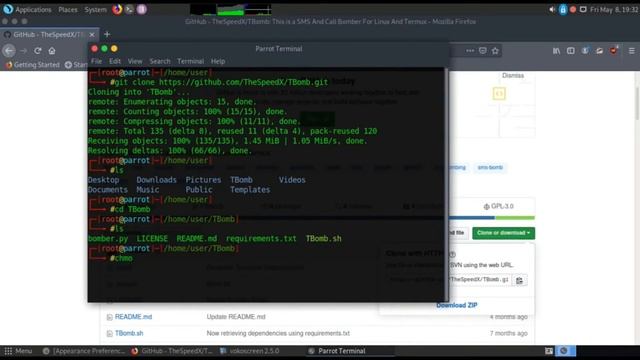
Task: Click the display tray icon in top panel
Action: [x=583, y=9]
